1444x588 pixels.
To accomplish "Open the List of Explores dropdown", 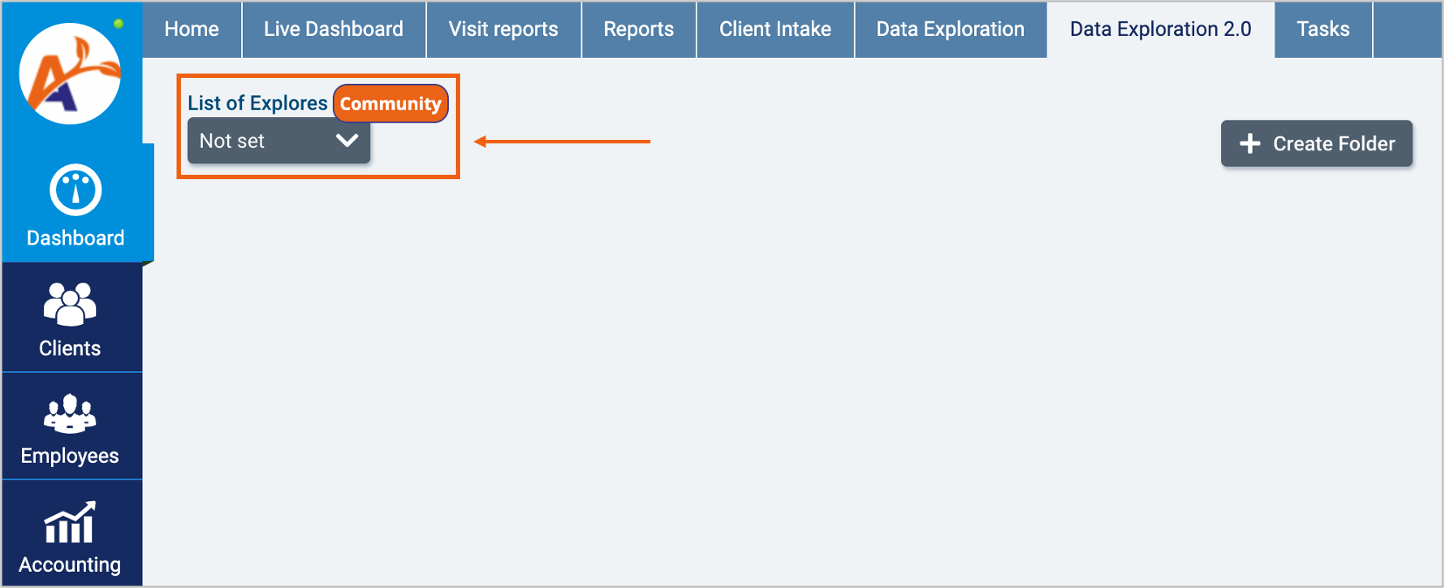I will [x=278, y=141].
